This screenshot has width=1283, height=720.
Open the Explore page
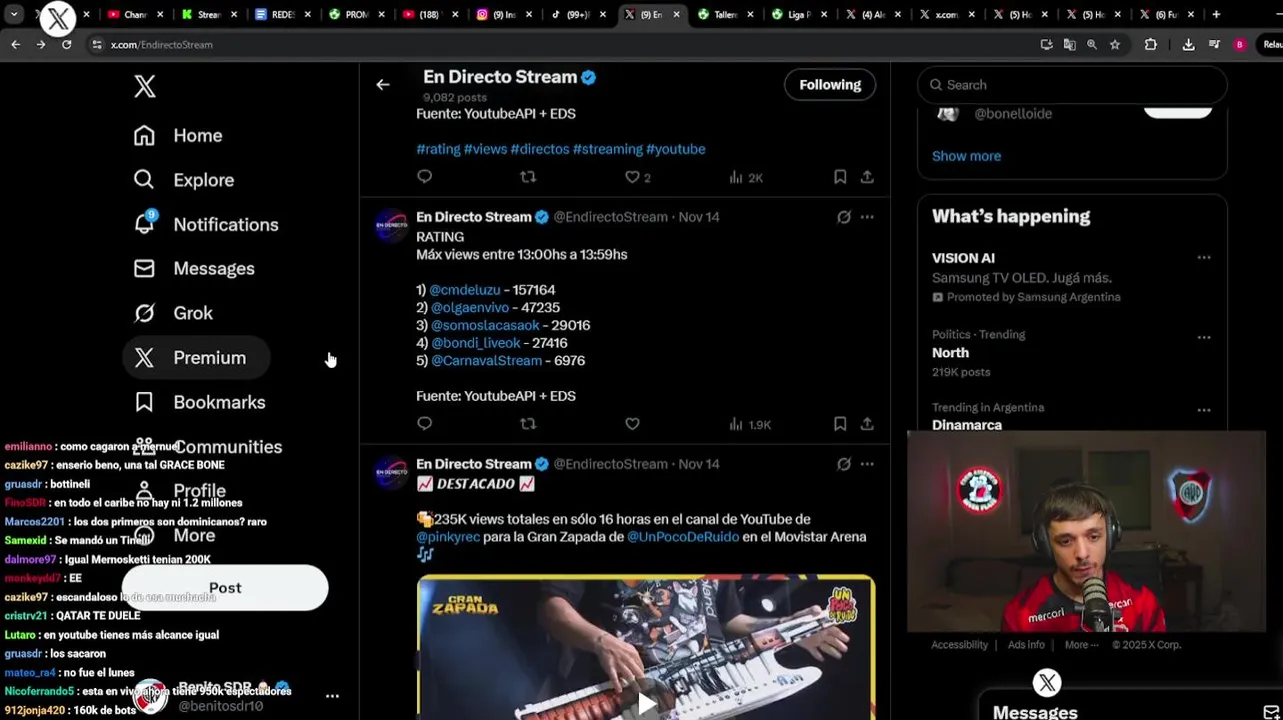(184, 180)
